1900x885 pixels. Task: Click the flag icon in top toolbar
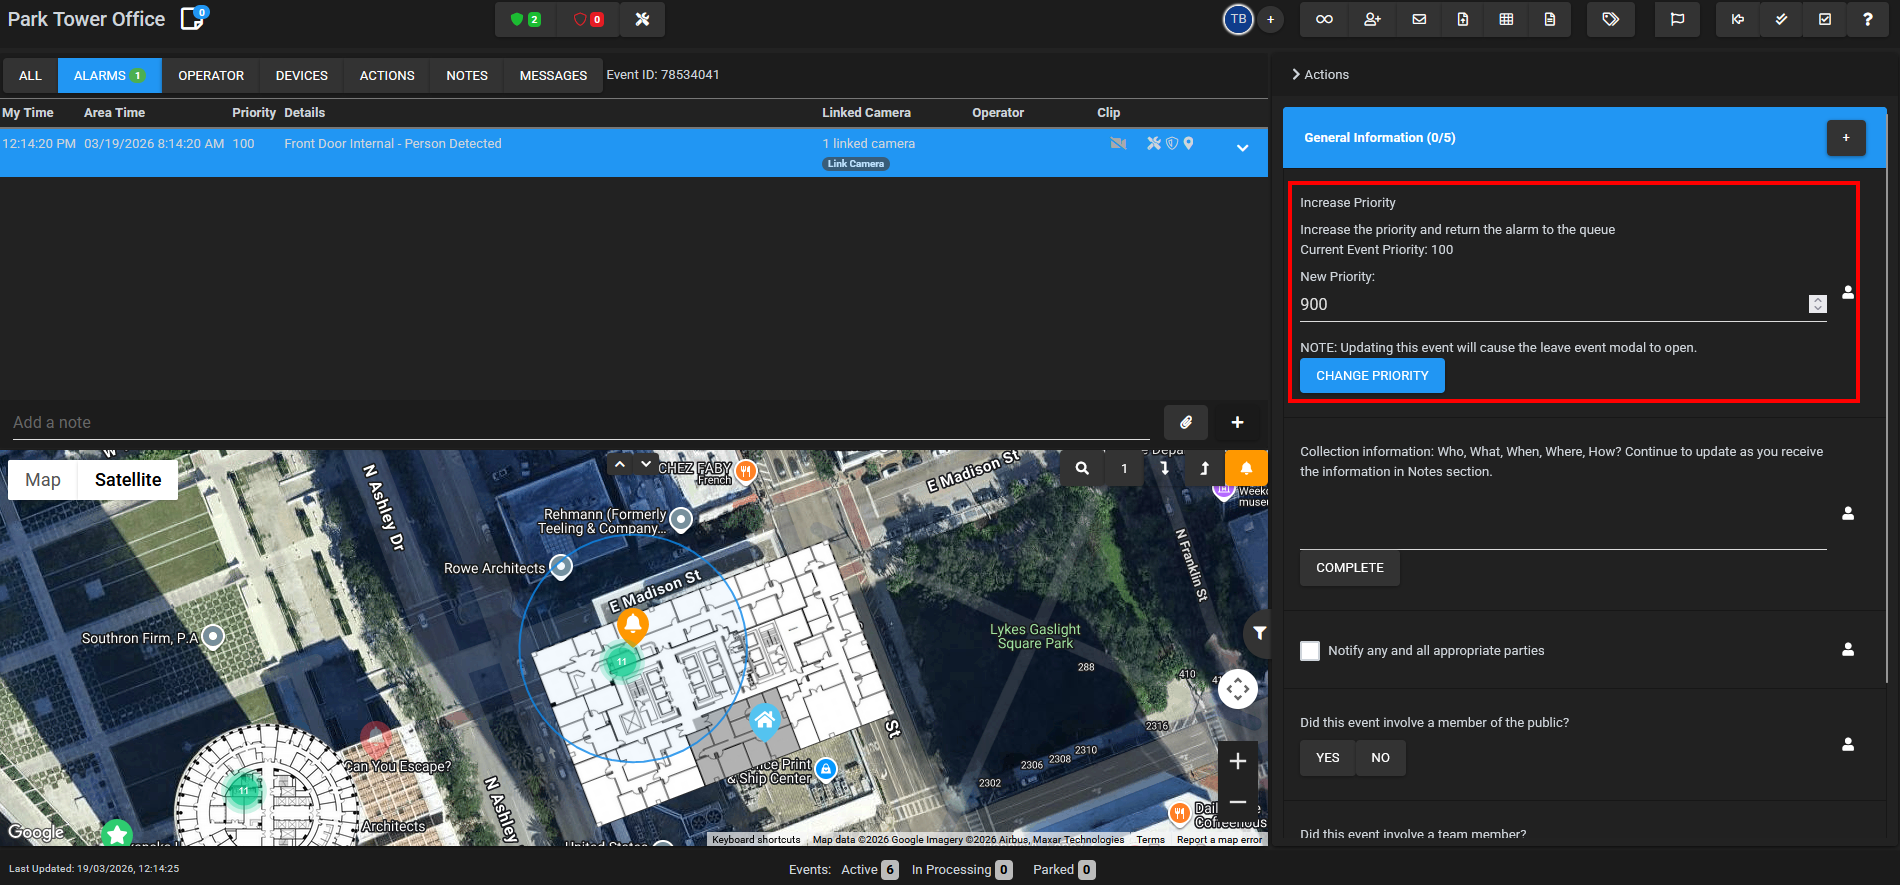(1677, 19)
